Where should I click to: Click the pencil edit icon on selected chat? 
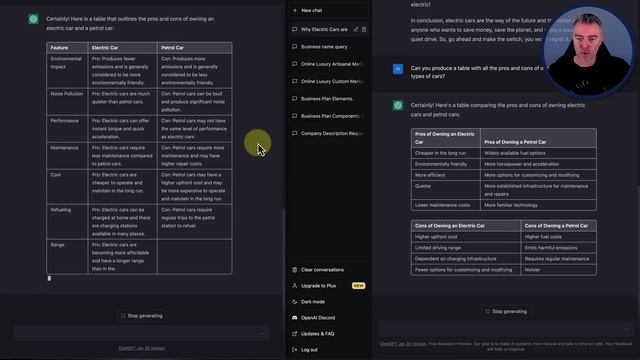[356, 29]
